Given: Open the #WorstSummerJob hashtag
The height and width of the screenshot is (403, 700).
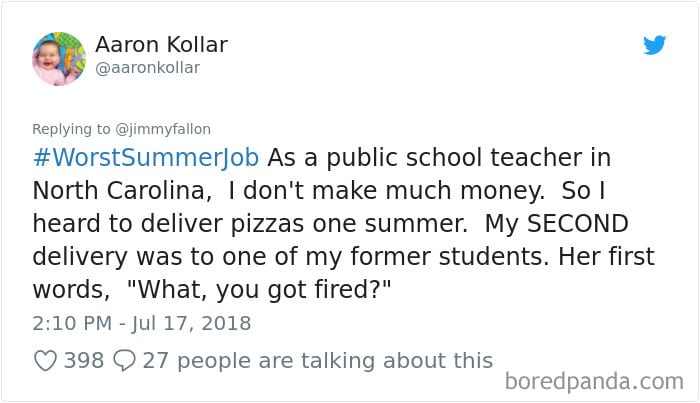Looking at the screenshot, I should coord(146,158).
